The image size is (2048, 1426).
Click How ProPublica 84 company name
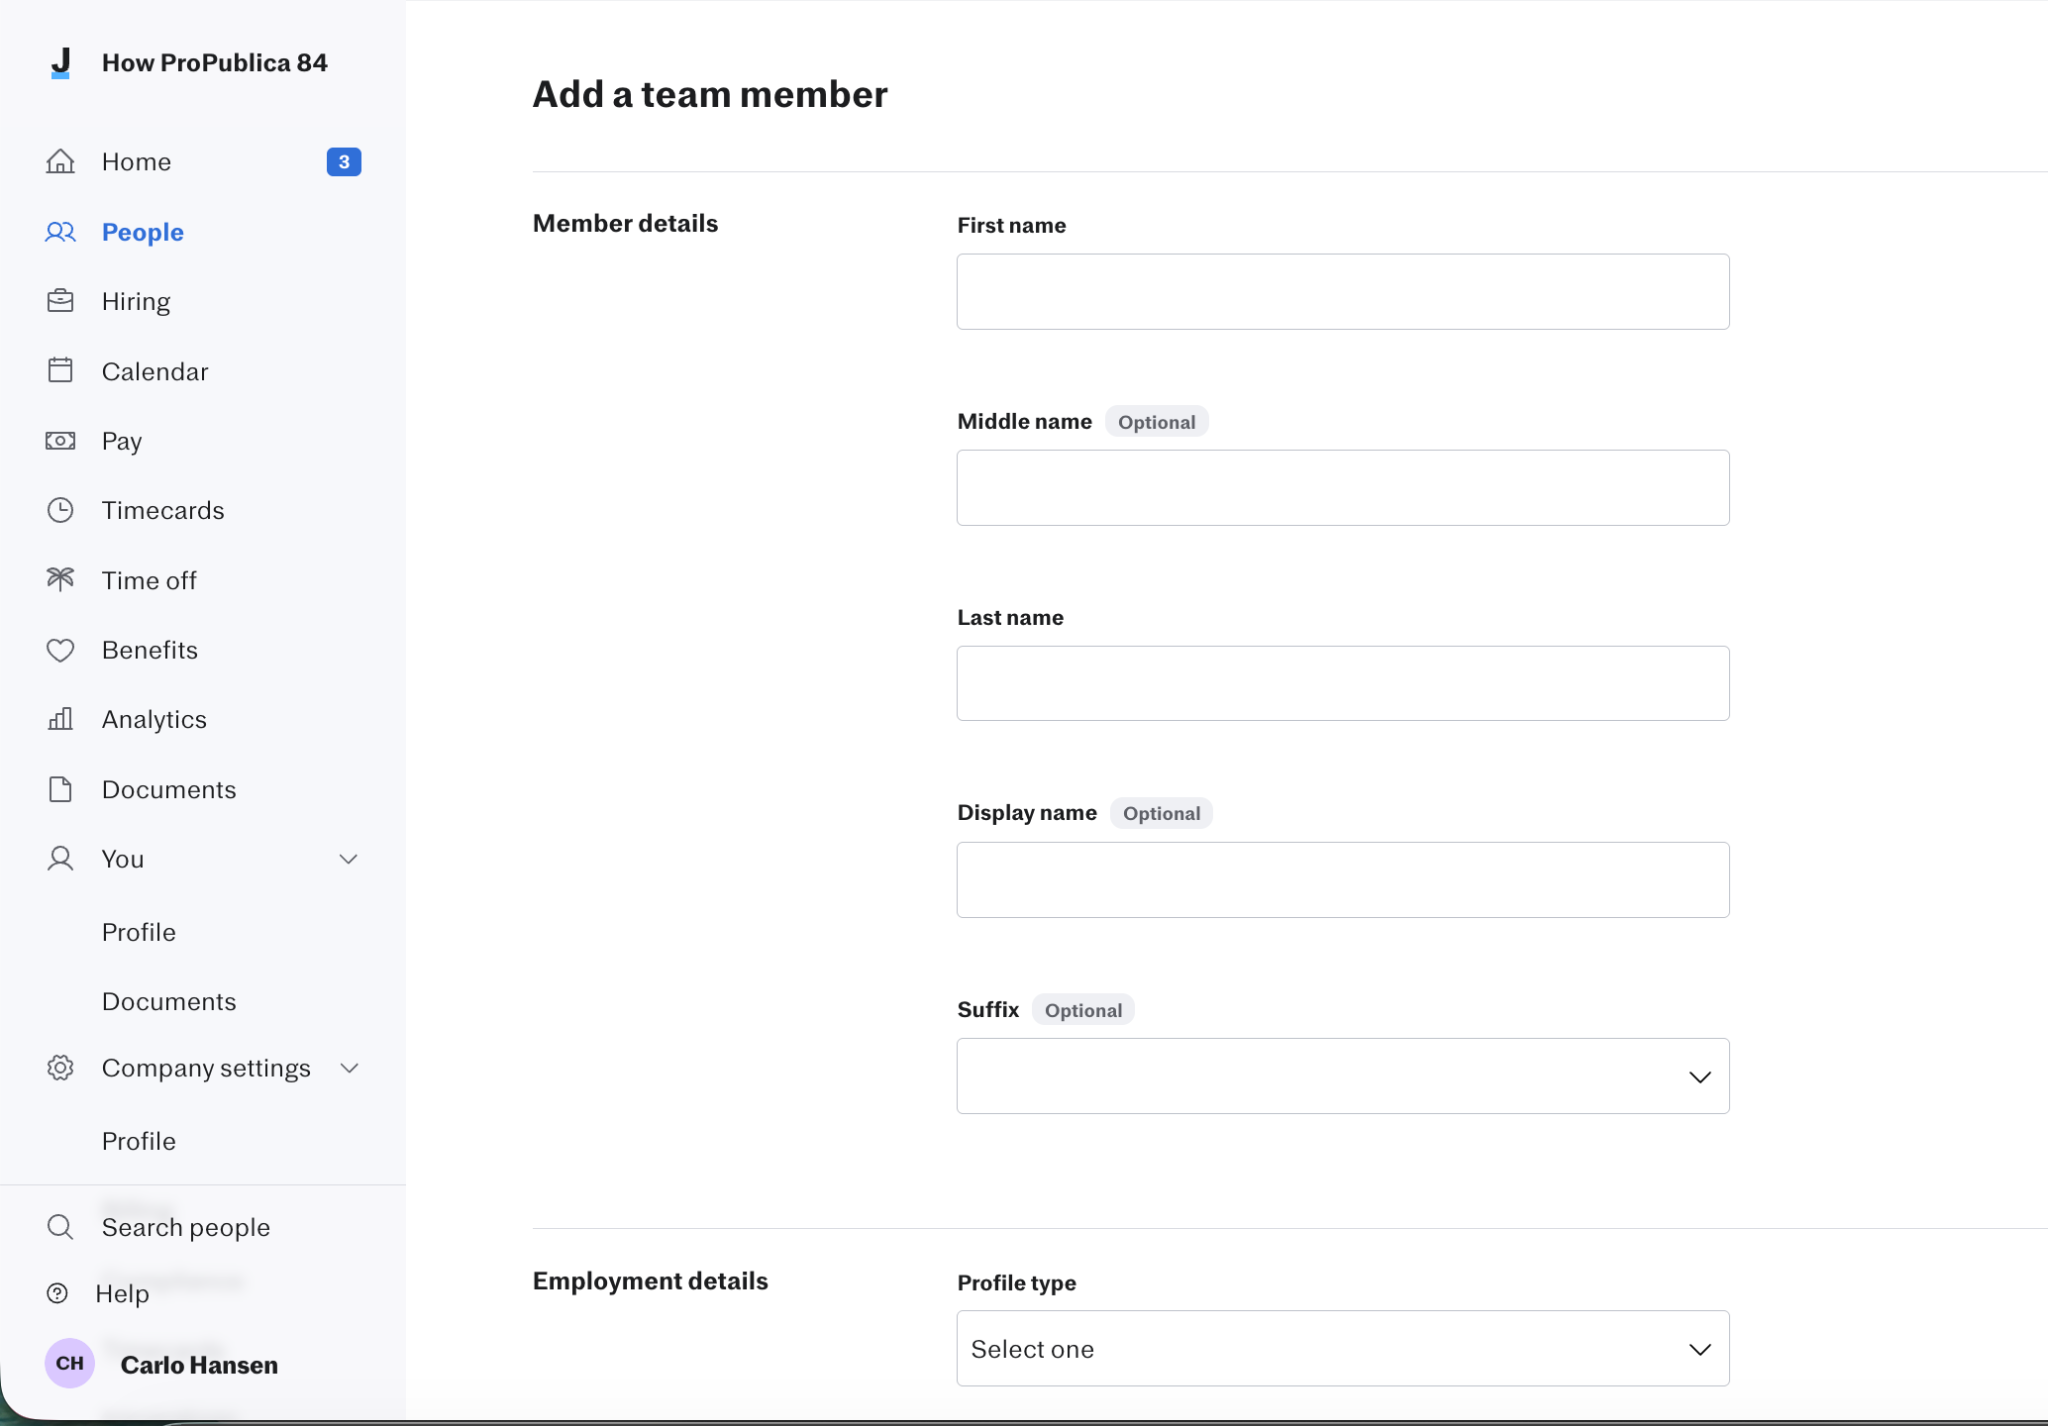point(215,63)
